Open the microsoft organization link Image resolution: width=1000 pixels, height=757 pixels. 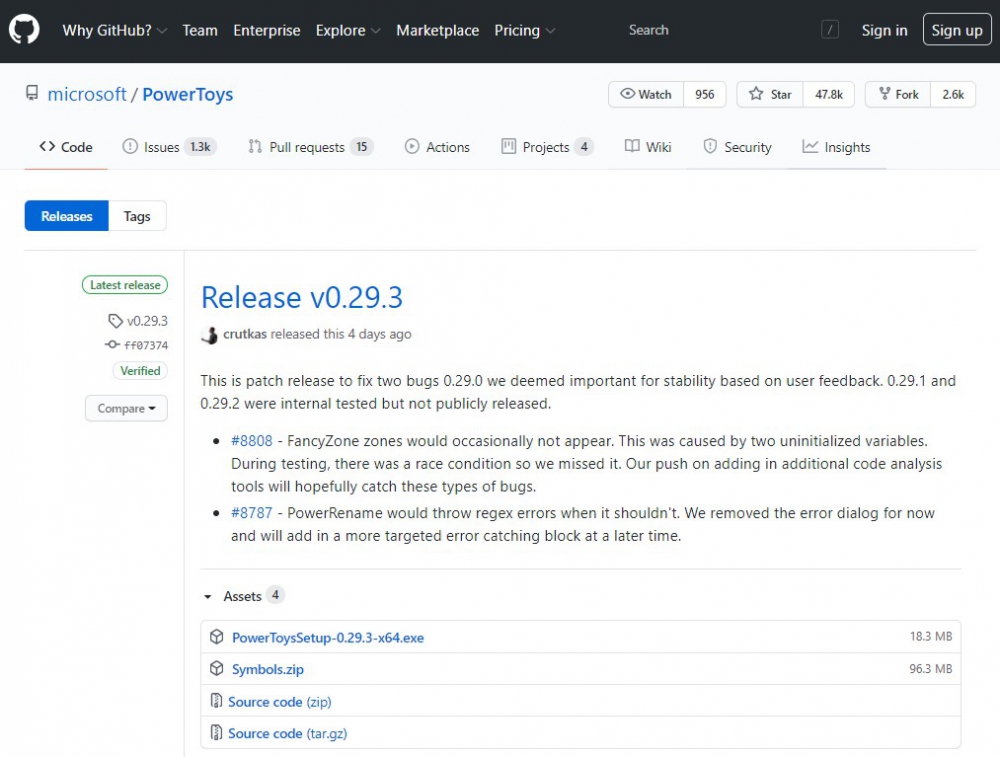(87, 94)
